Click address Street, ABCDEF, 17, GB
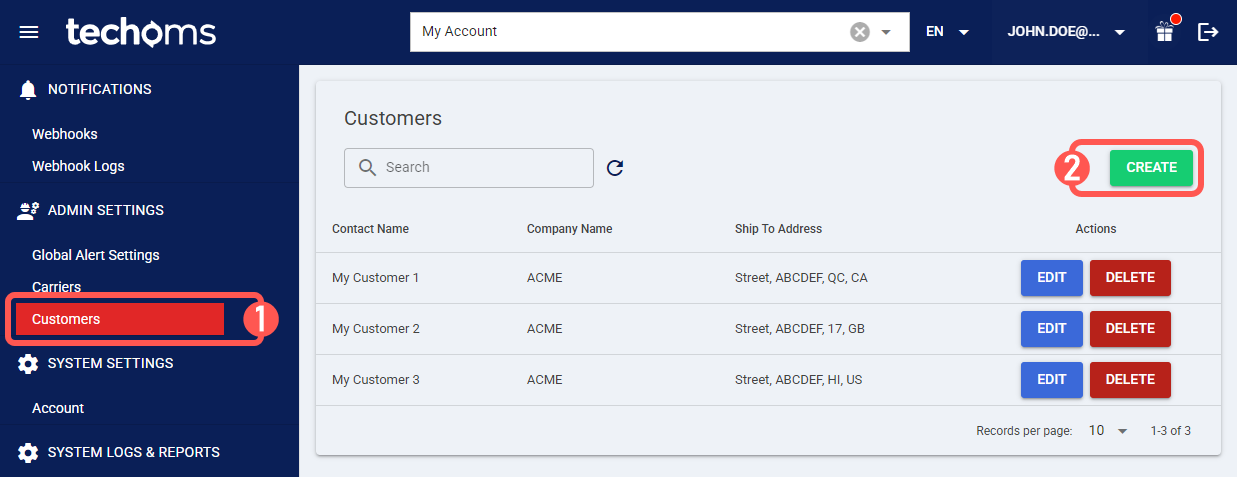Viewport: 1237px width, 477px height. pos(800,329)
